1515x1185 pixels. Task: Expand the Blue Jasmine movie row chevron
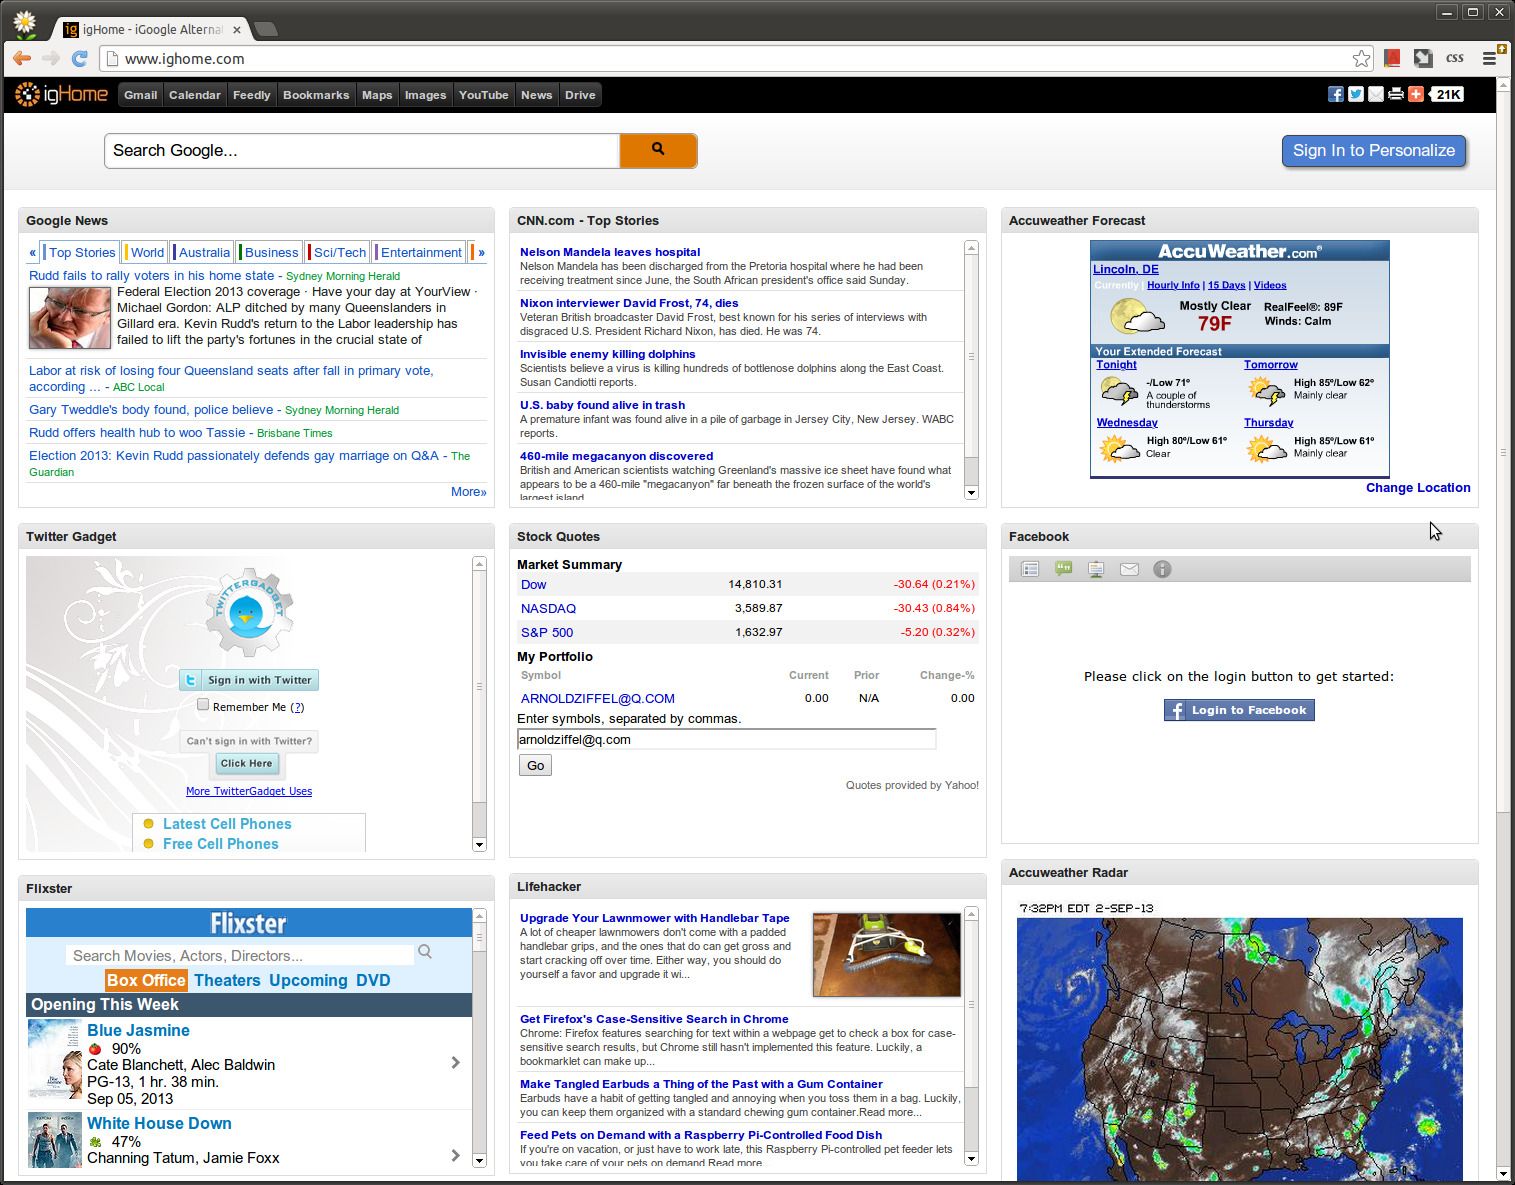[x=455, y=1063]
